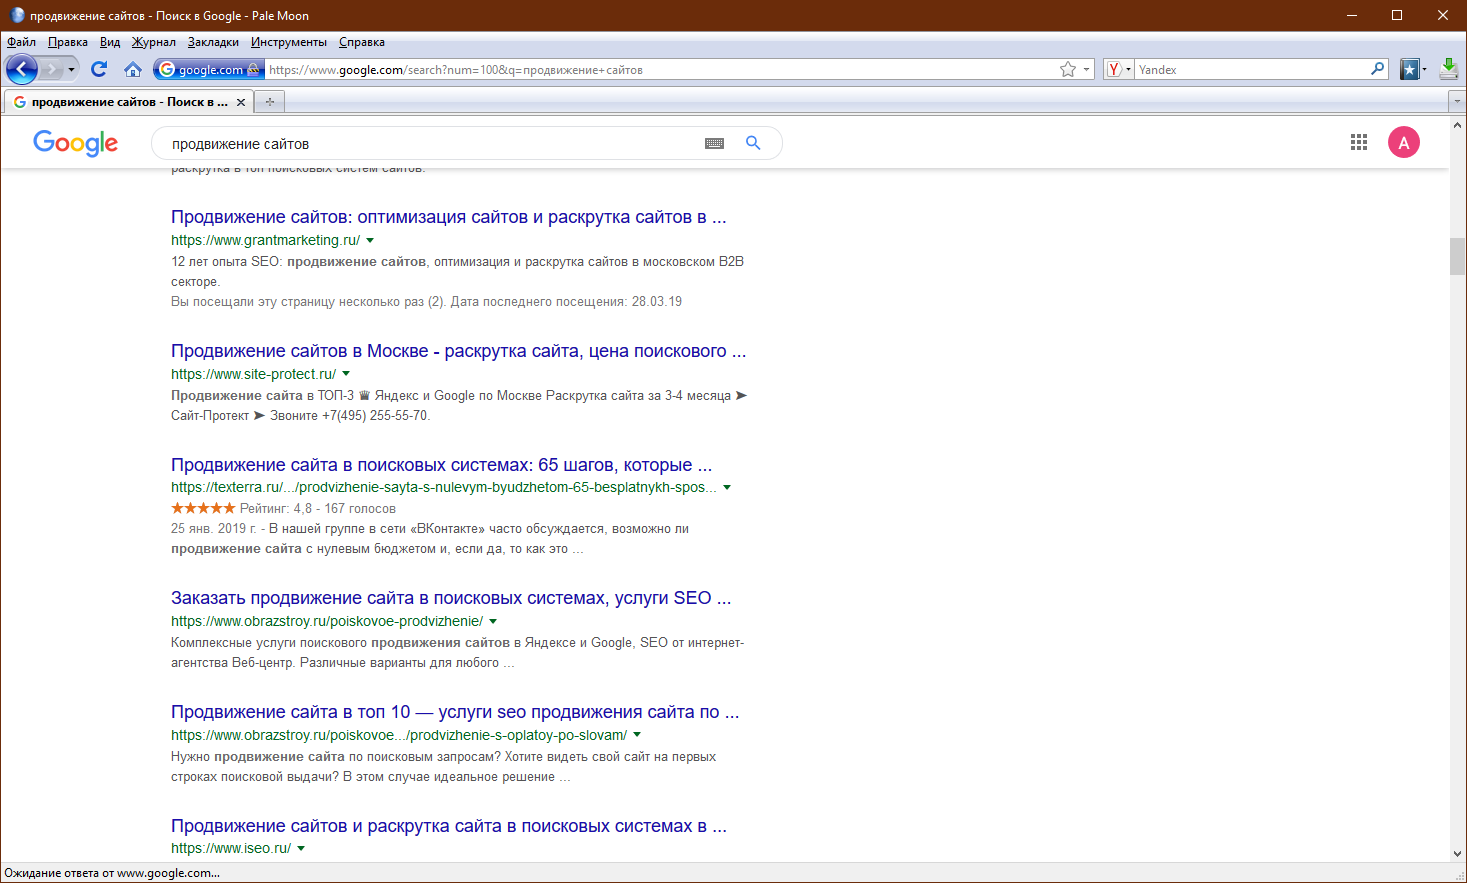Open 'Продвижение сайтов в Москве' result link

[459, 351]
